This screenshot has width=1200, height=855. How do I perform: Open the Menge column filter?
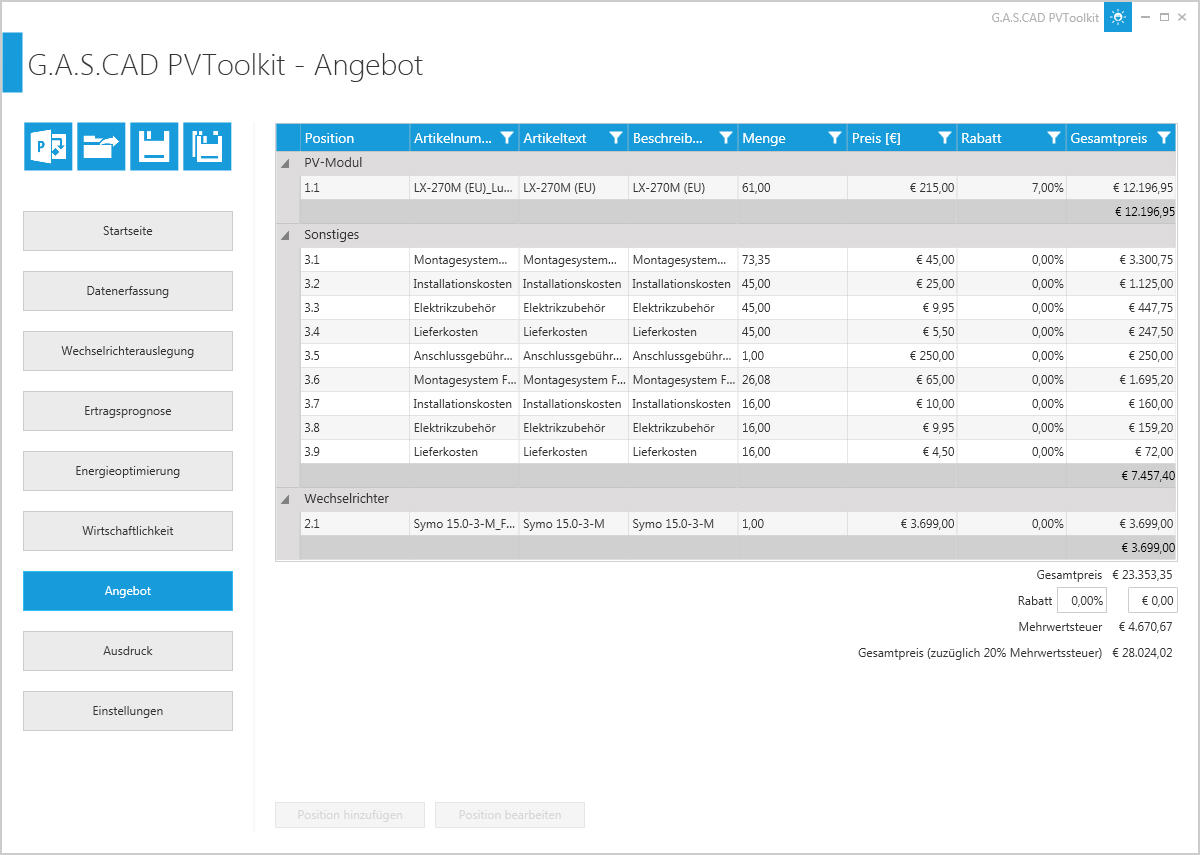click(835, 138)
